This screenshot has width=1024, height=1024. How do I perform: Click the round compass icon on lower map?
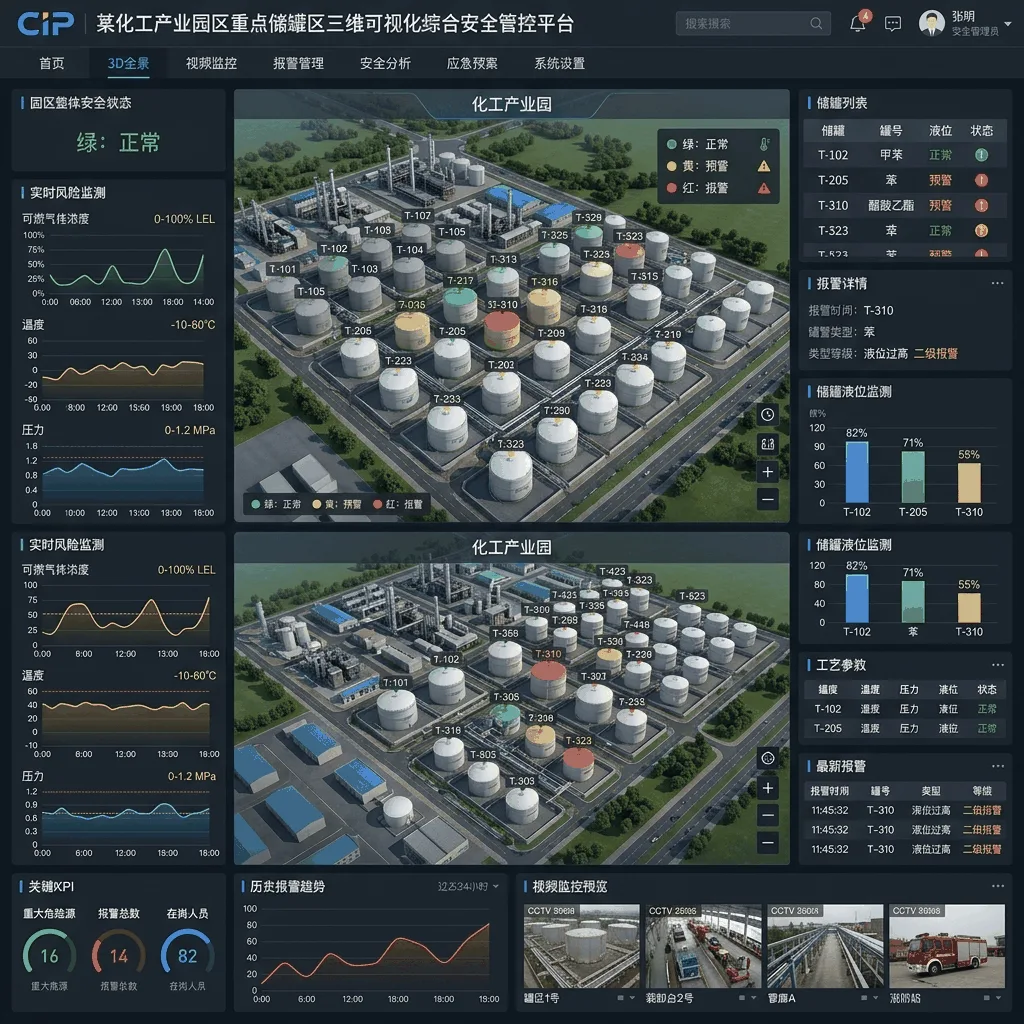(767, 758)
